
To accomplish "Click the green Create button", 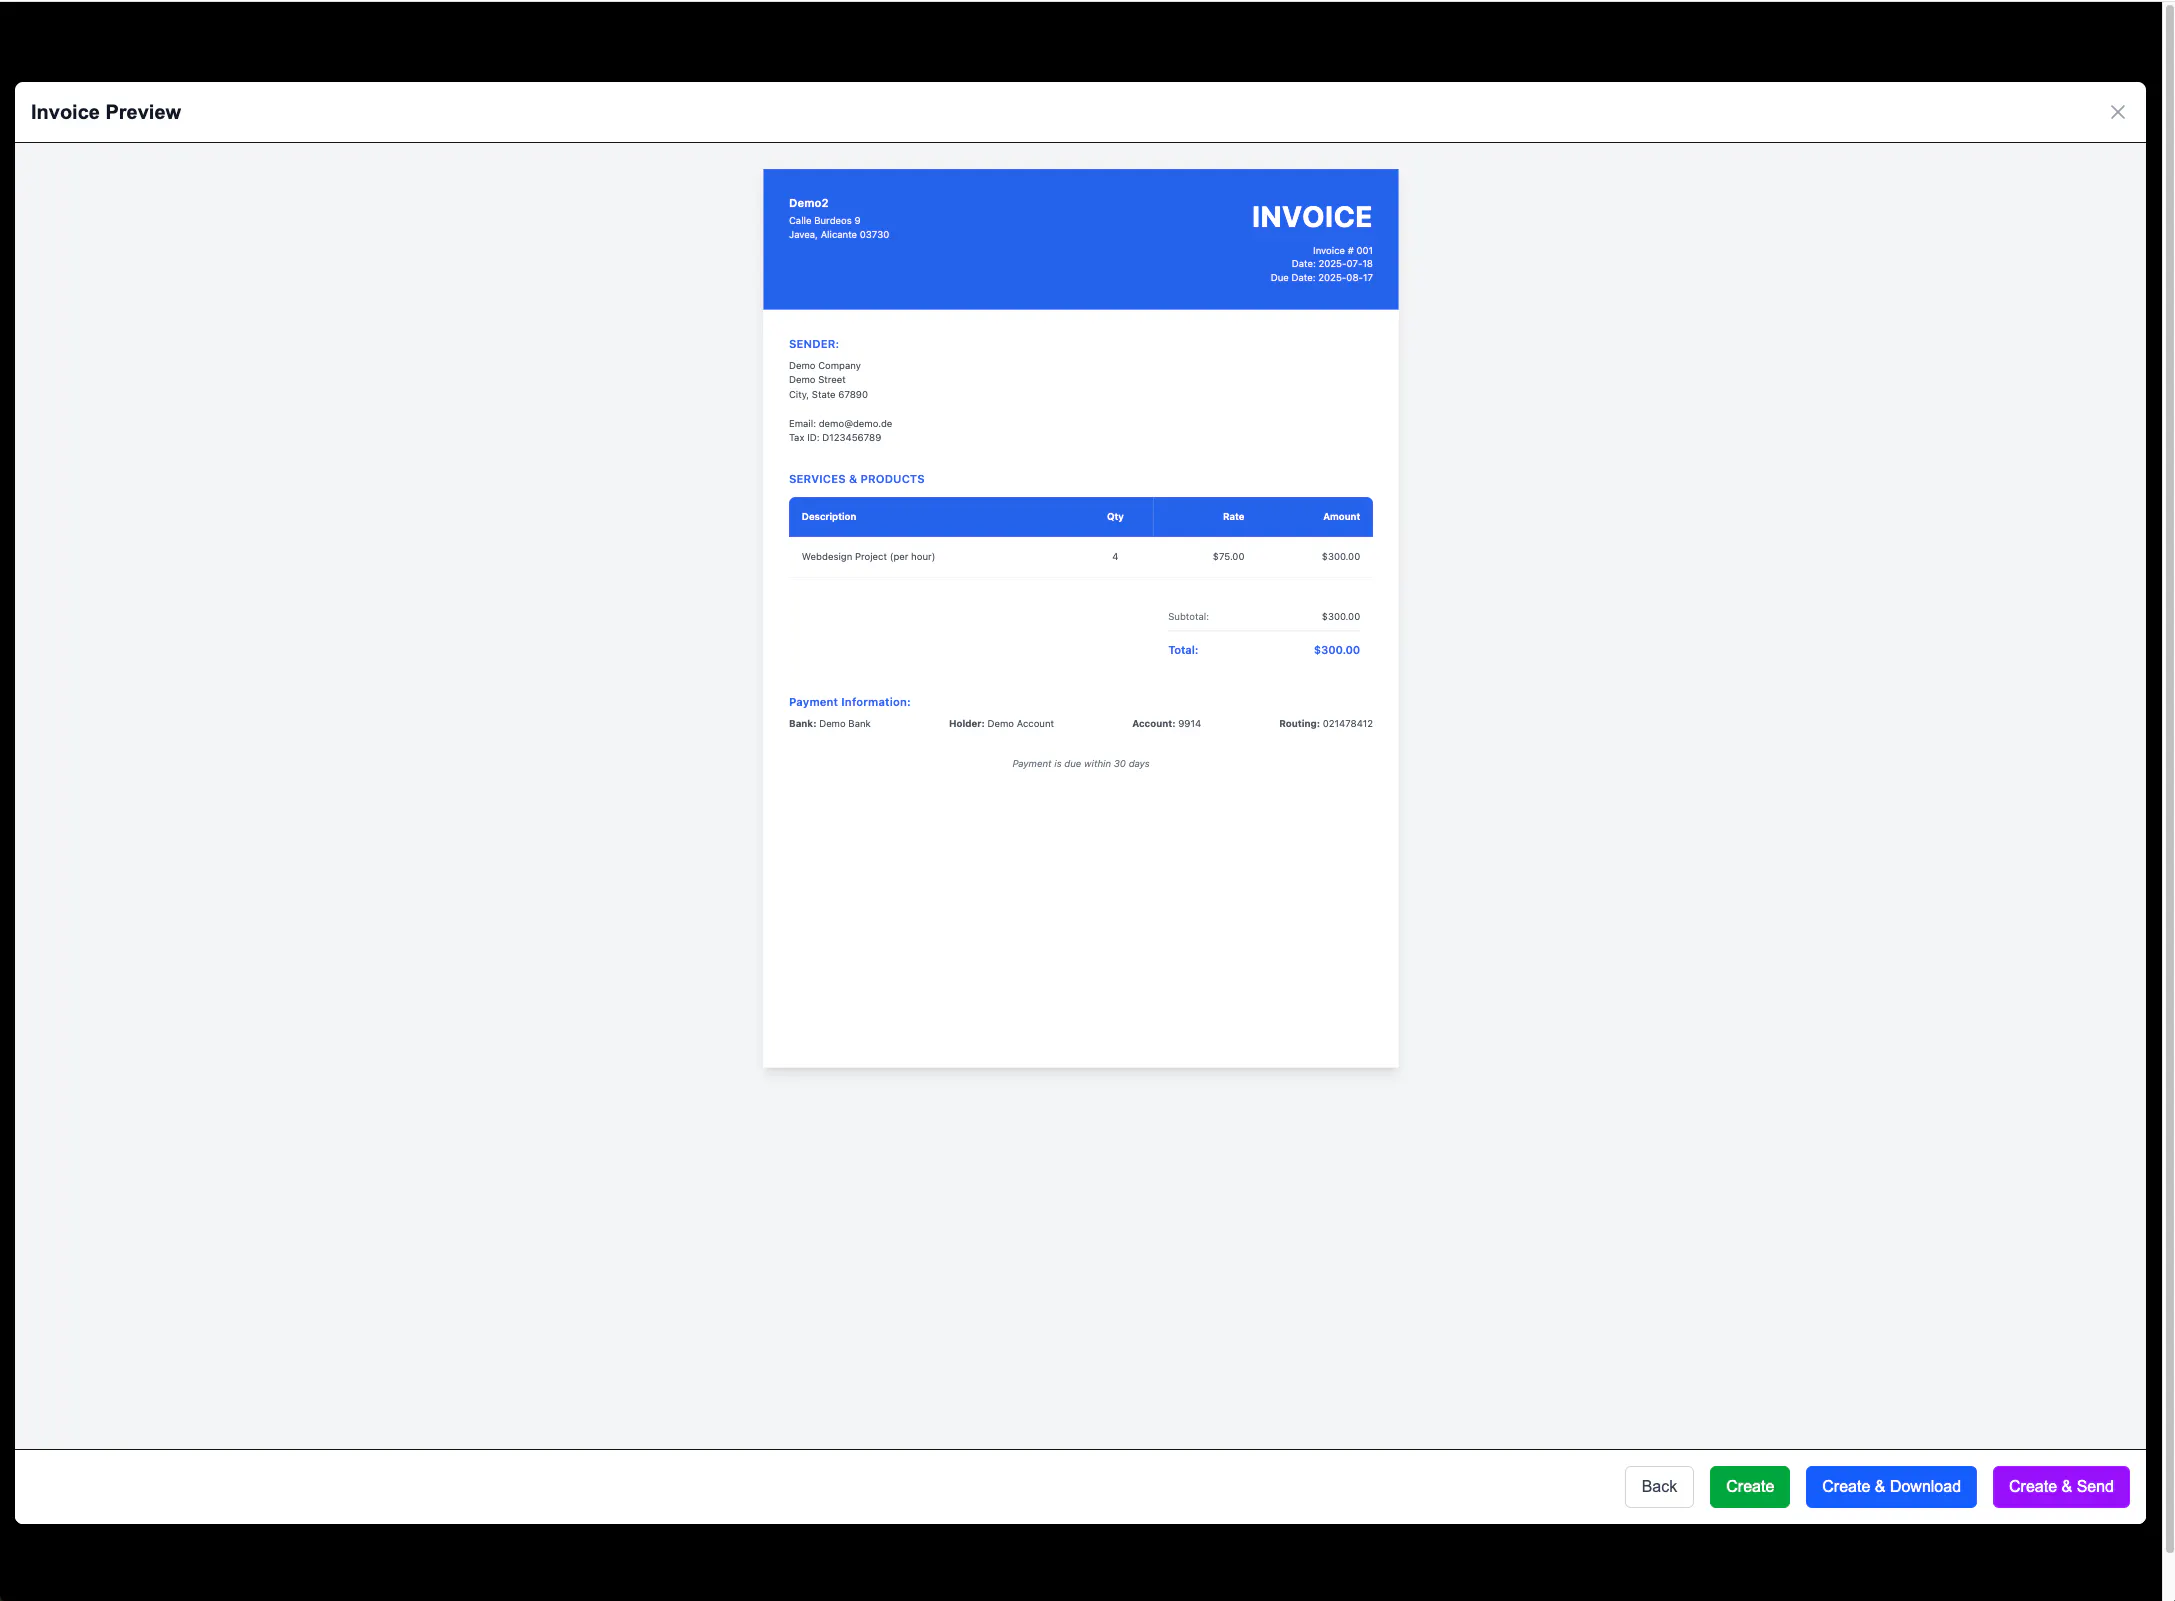I will pyautogui.click(x=1749, y=1486).
